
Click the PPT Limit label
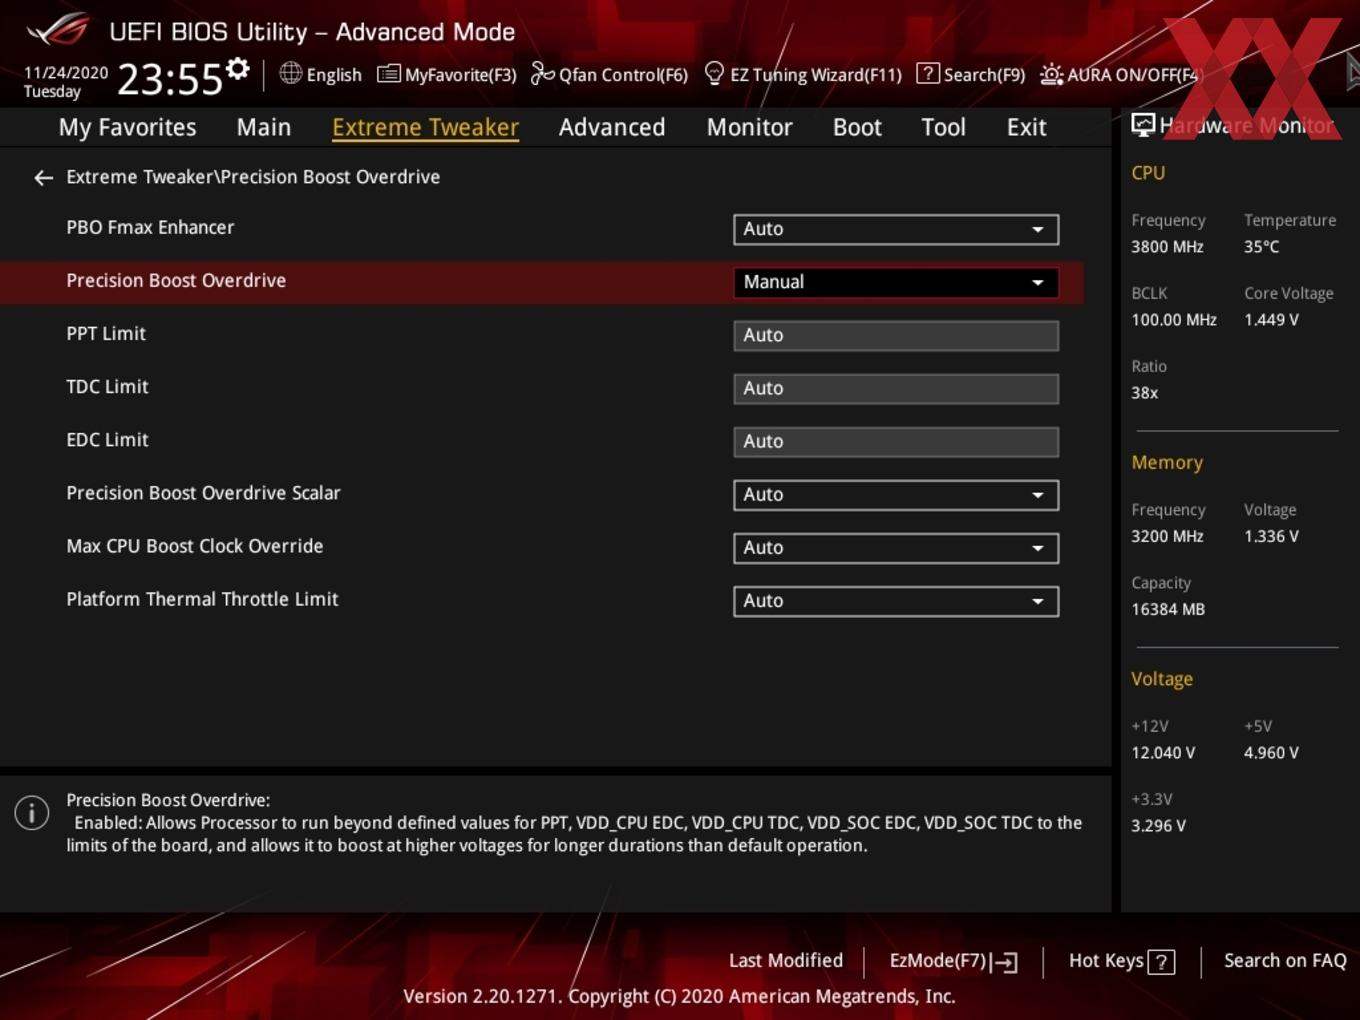tap(106, 334)
